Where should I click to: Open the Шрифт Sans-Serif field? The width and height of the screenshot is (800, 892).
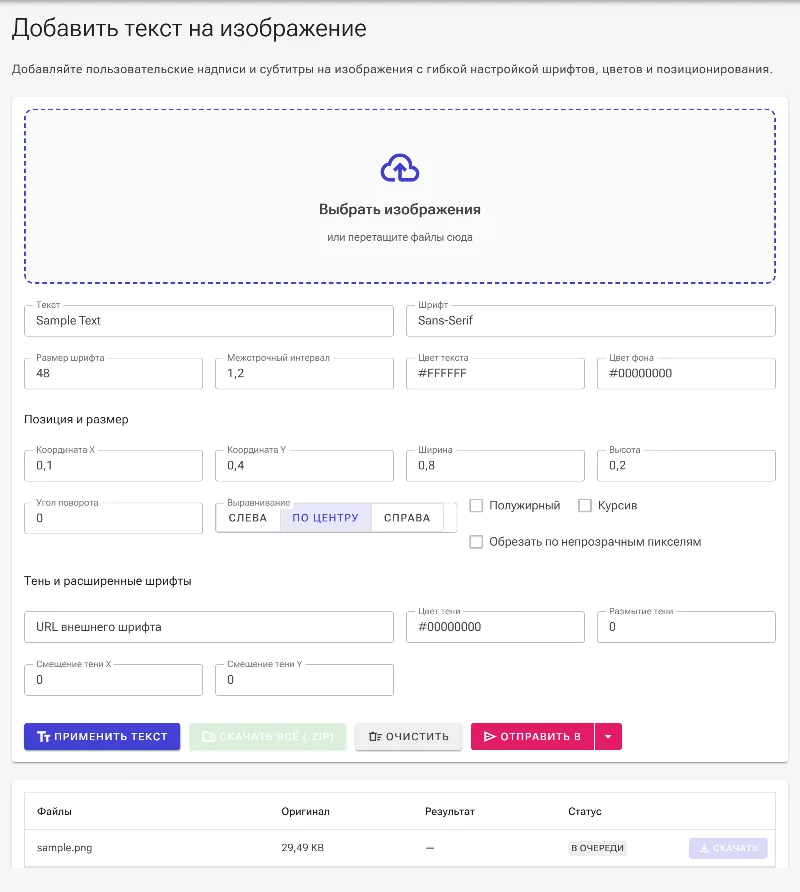(591, 321)
